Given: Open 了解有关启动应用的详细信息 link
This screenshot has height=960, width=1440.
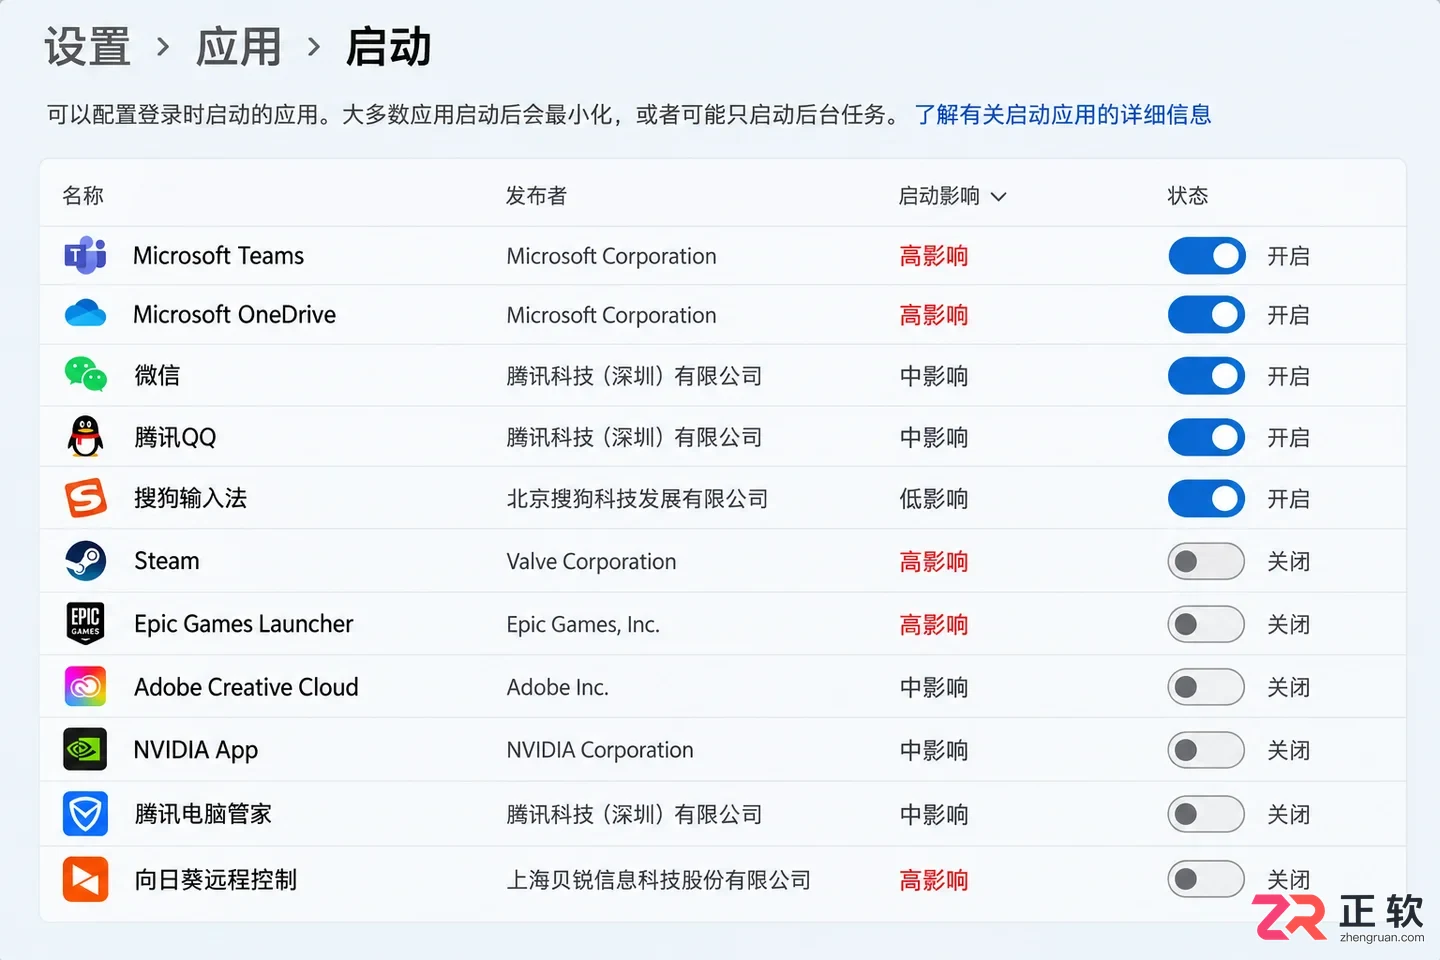Looking at the screenshot, I should (x=1063, y=115).
